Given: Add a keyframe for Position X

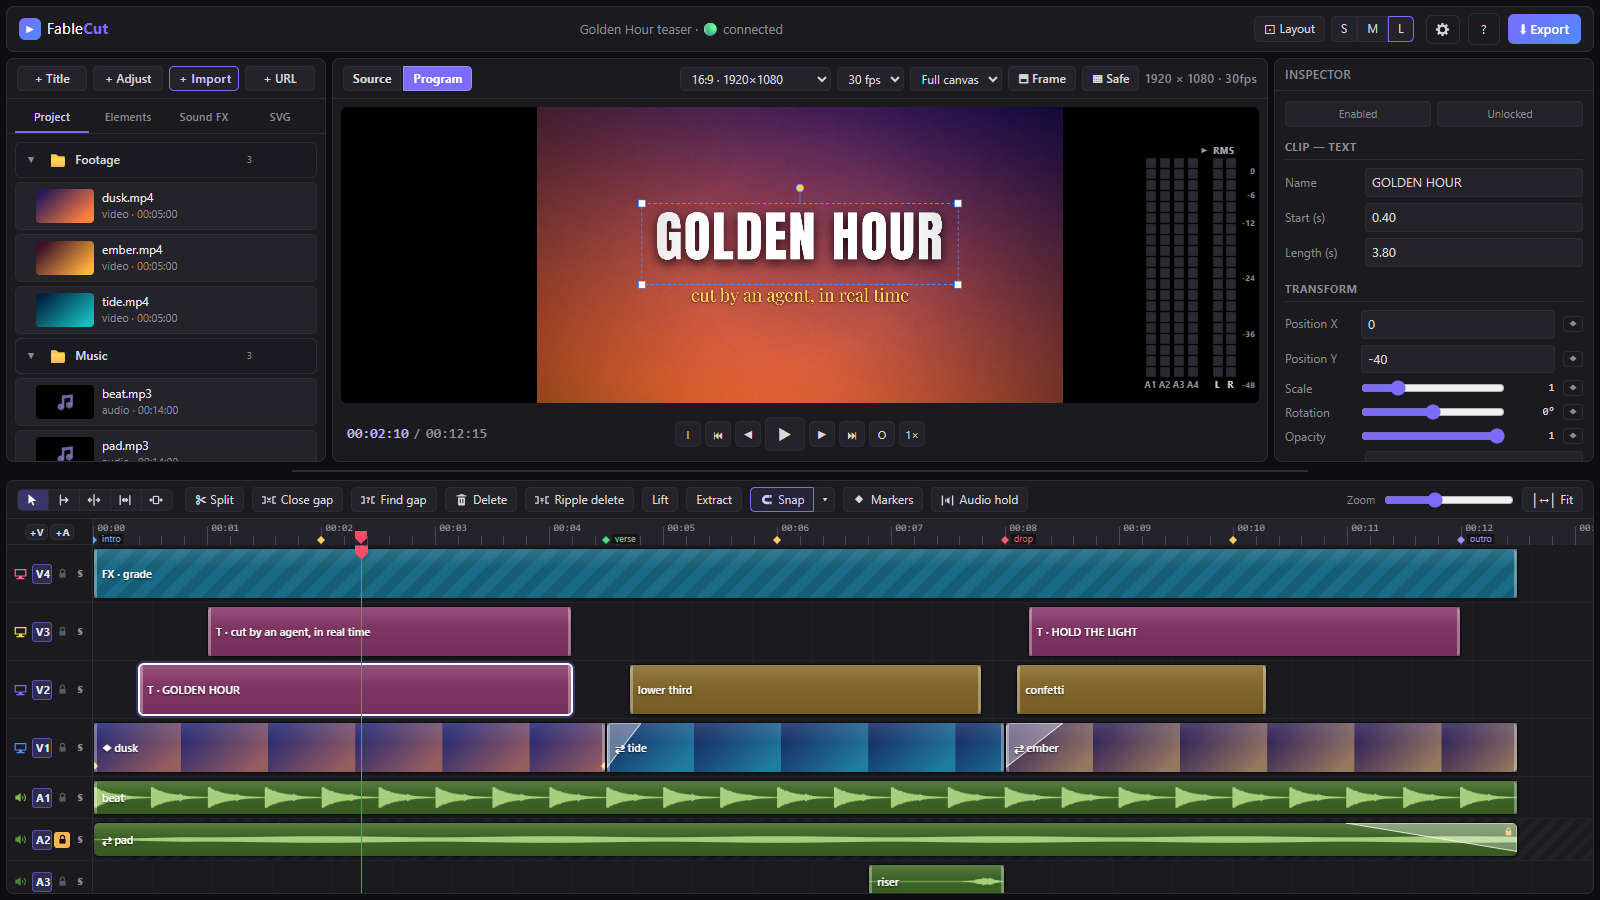Looking at the screenshot, I should point(1573,324).
